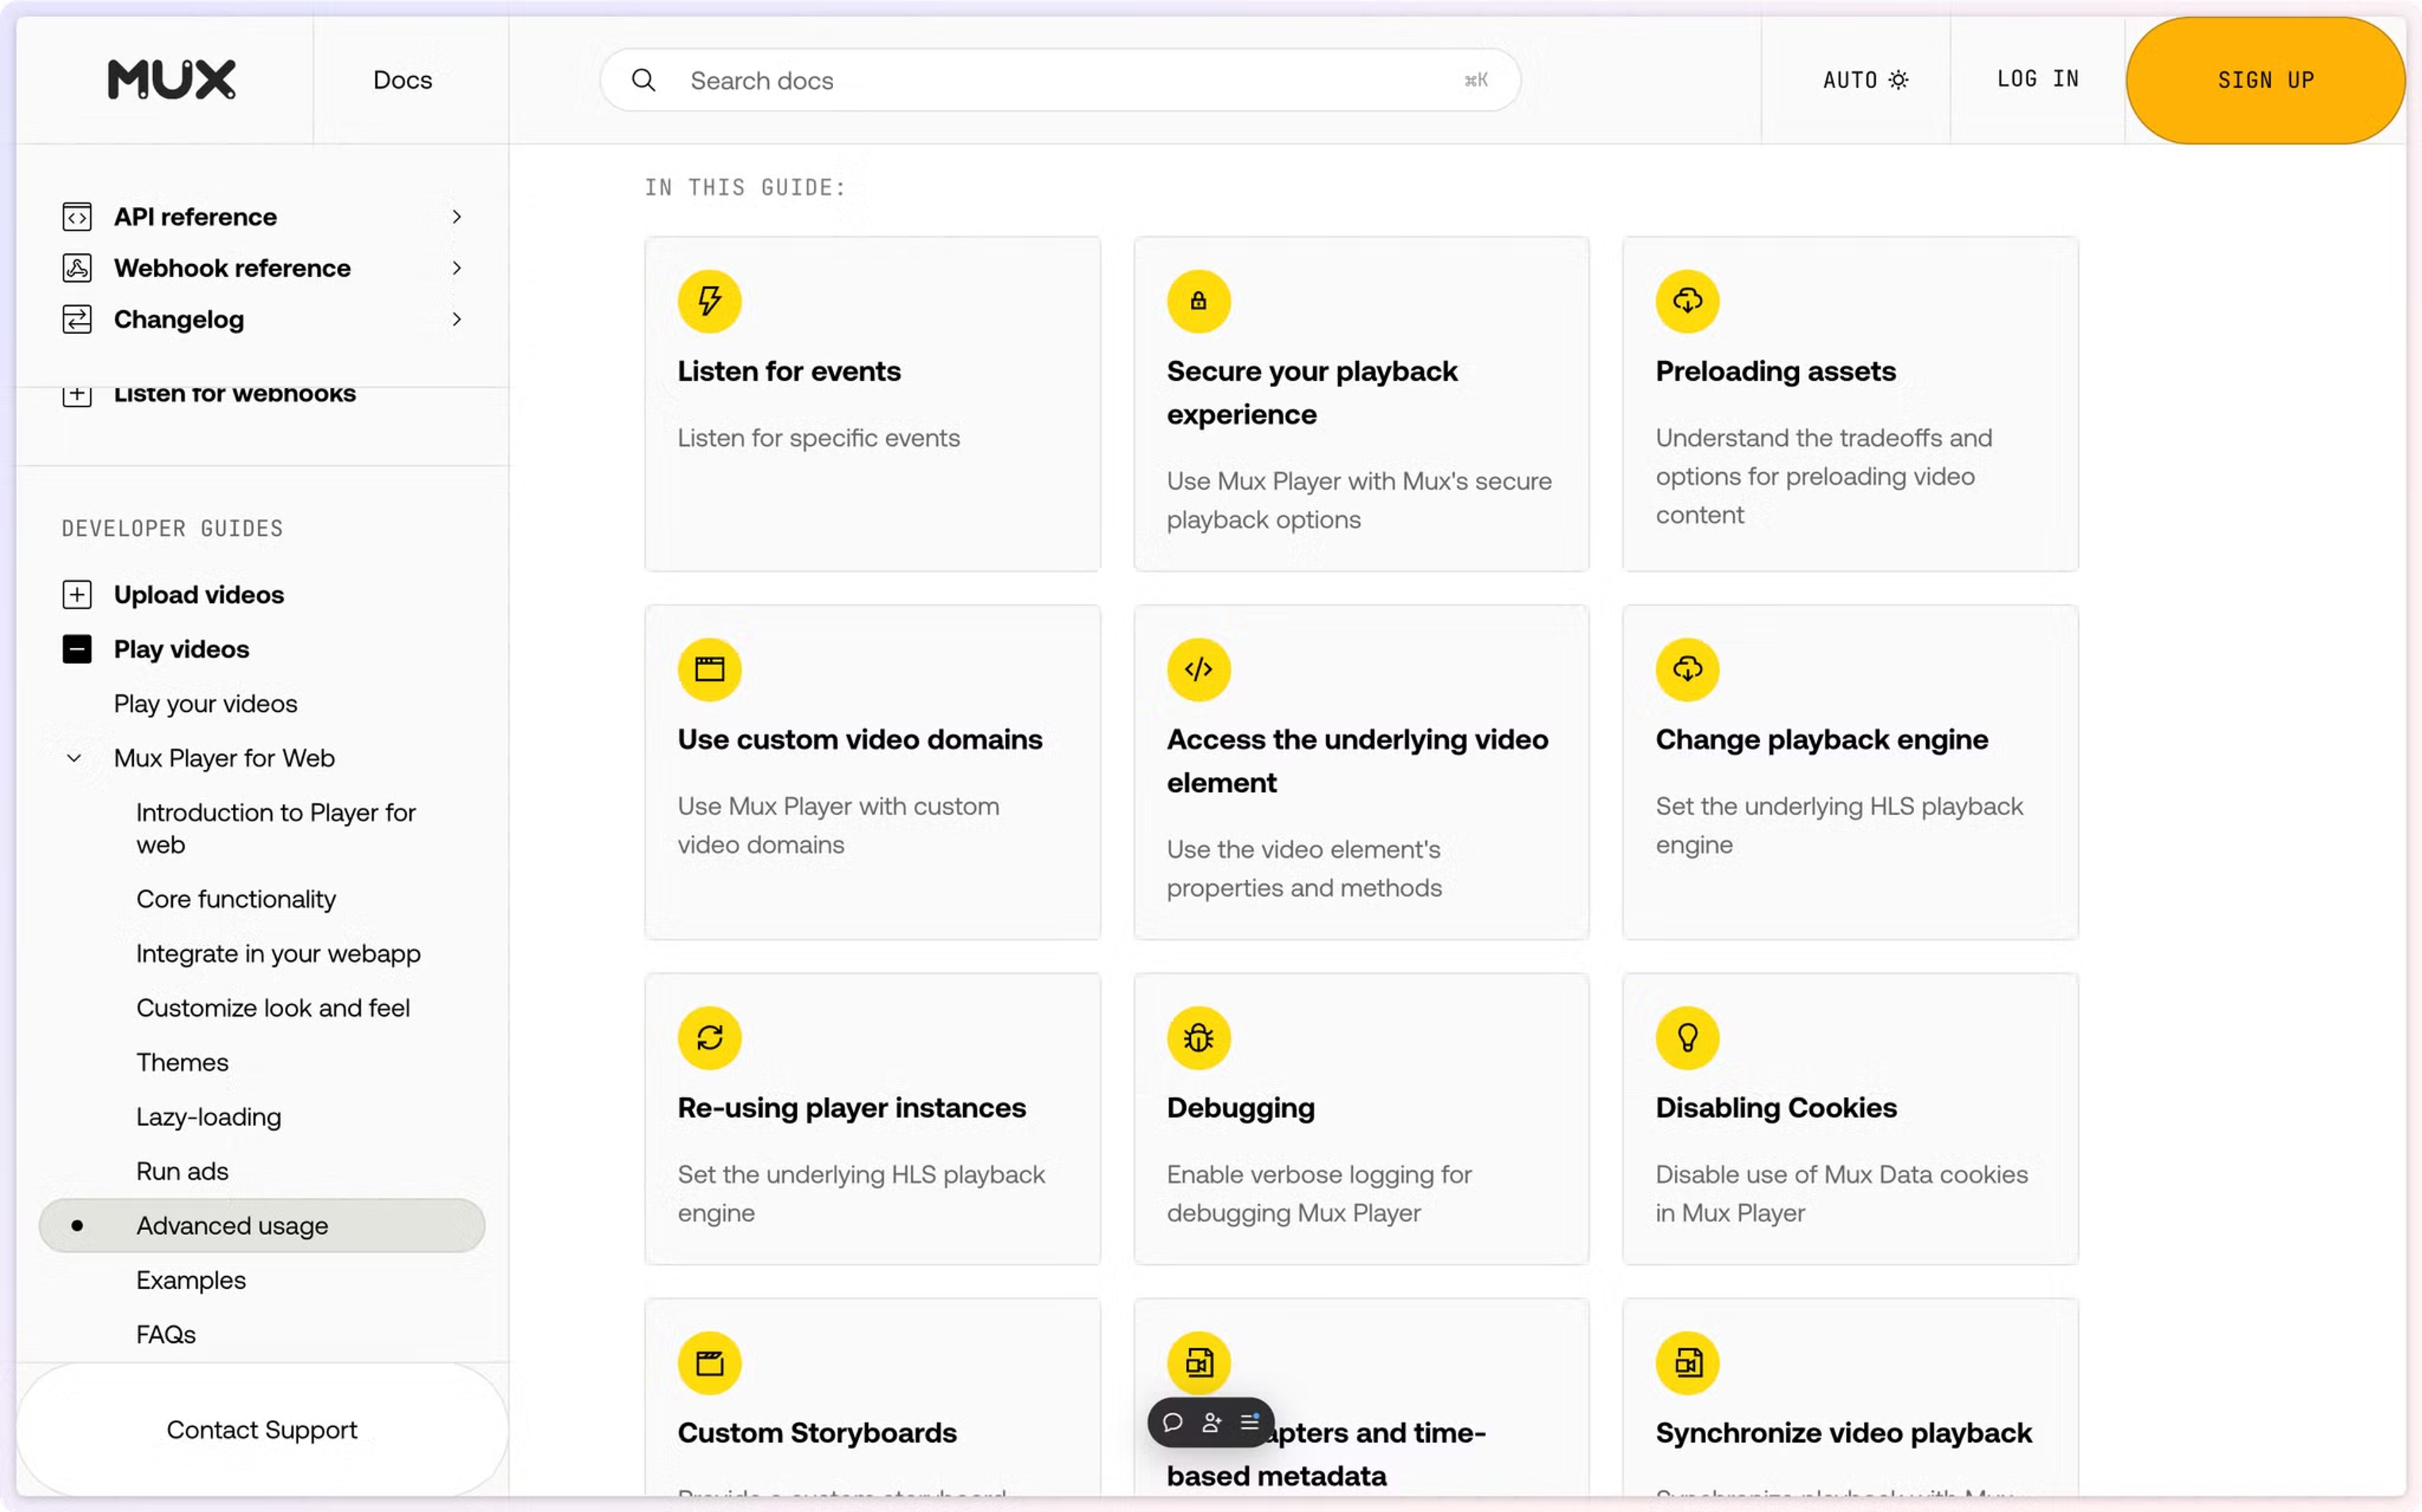Focus the Search docs input field
Screen dimensions: 2422x1512
click(x=1060, y=80)
